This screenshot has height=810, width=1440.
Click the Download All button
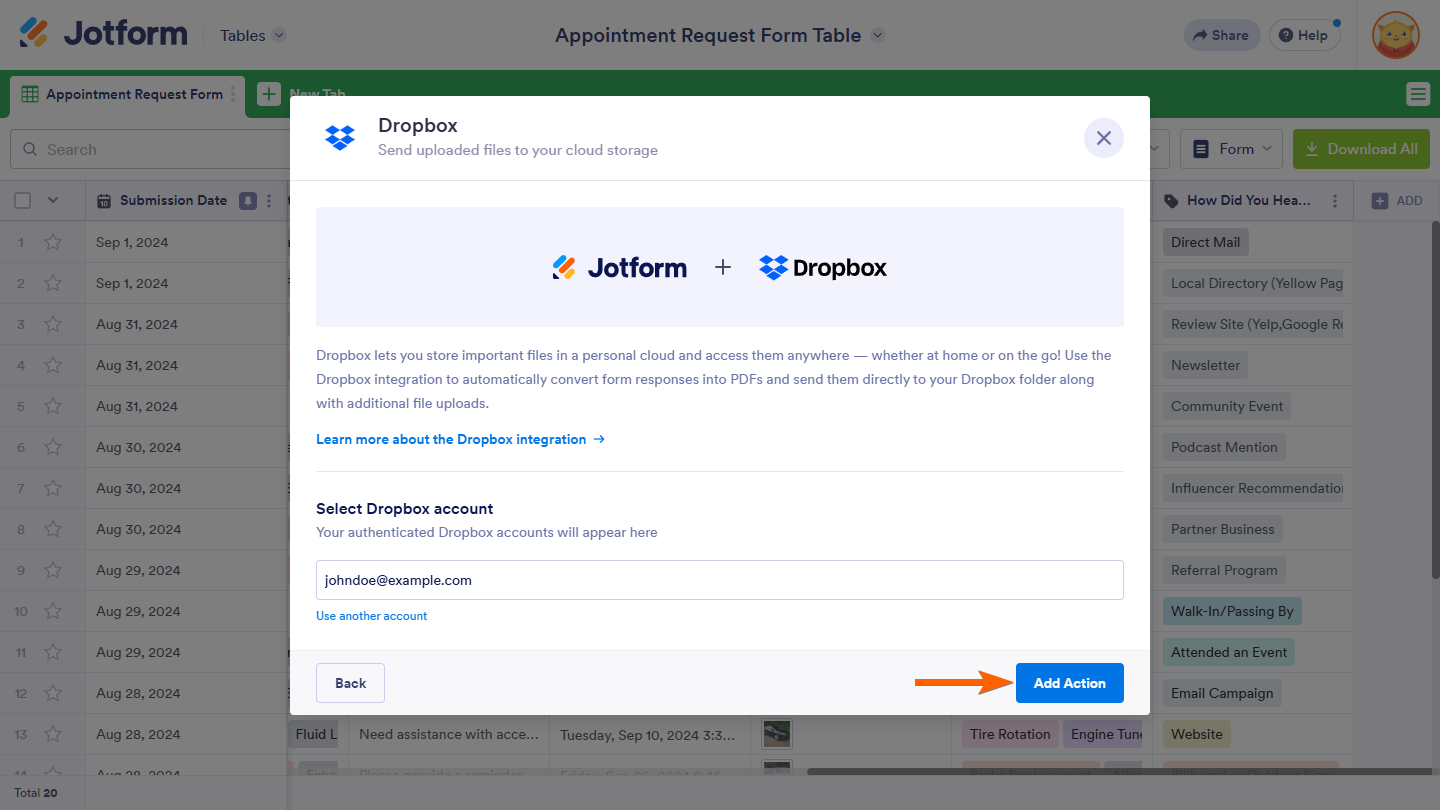point(1361,149)
